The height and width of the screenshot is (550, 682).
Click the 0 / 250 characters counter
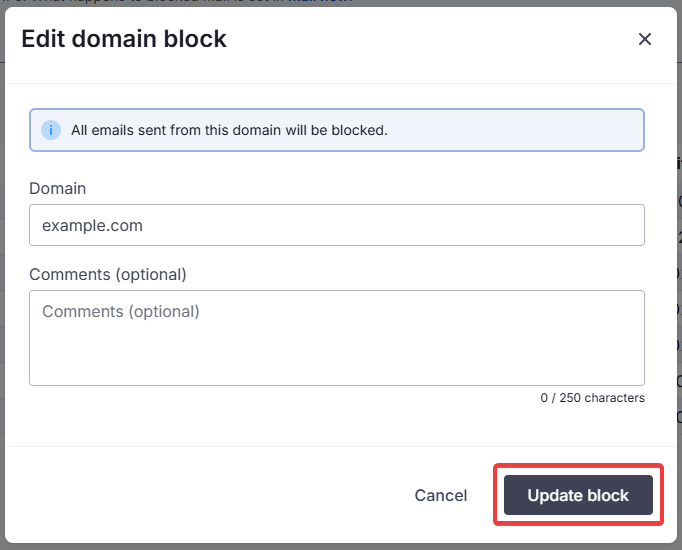coord(592,398)
